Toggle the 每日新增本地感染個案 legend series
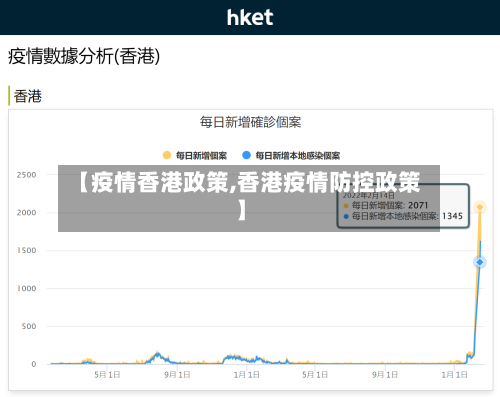This screenshot has width=500, height=397. point(291,155)
